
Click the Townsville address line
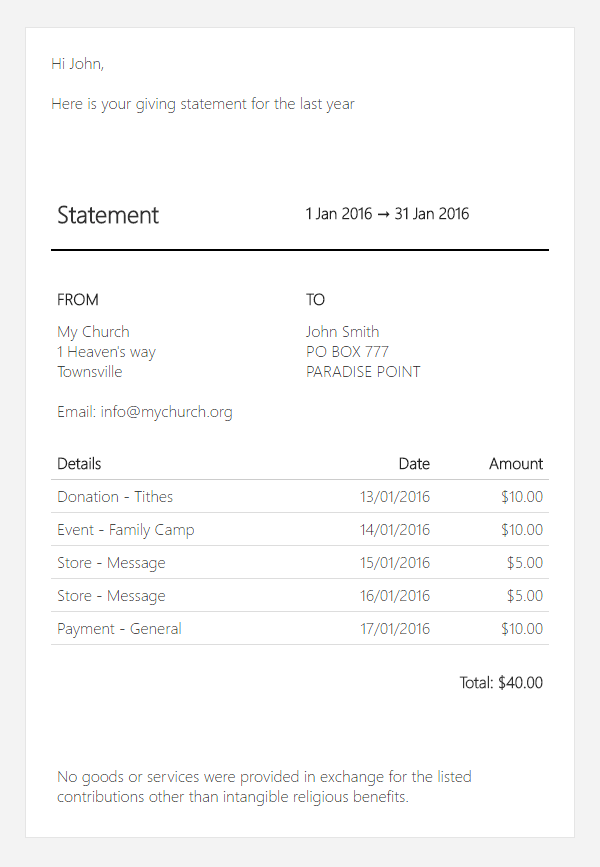[x=90, y=372]
